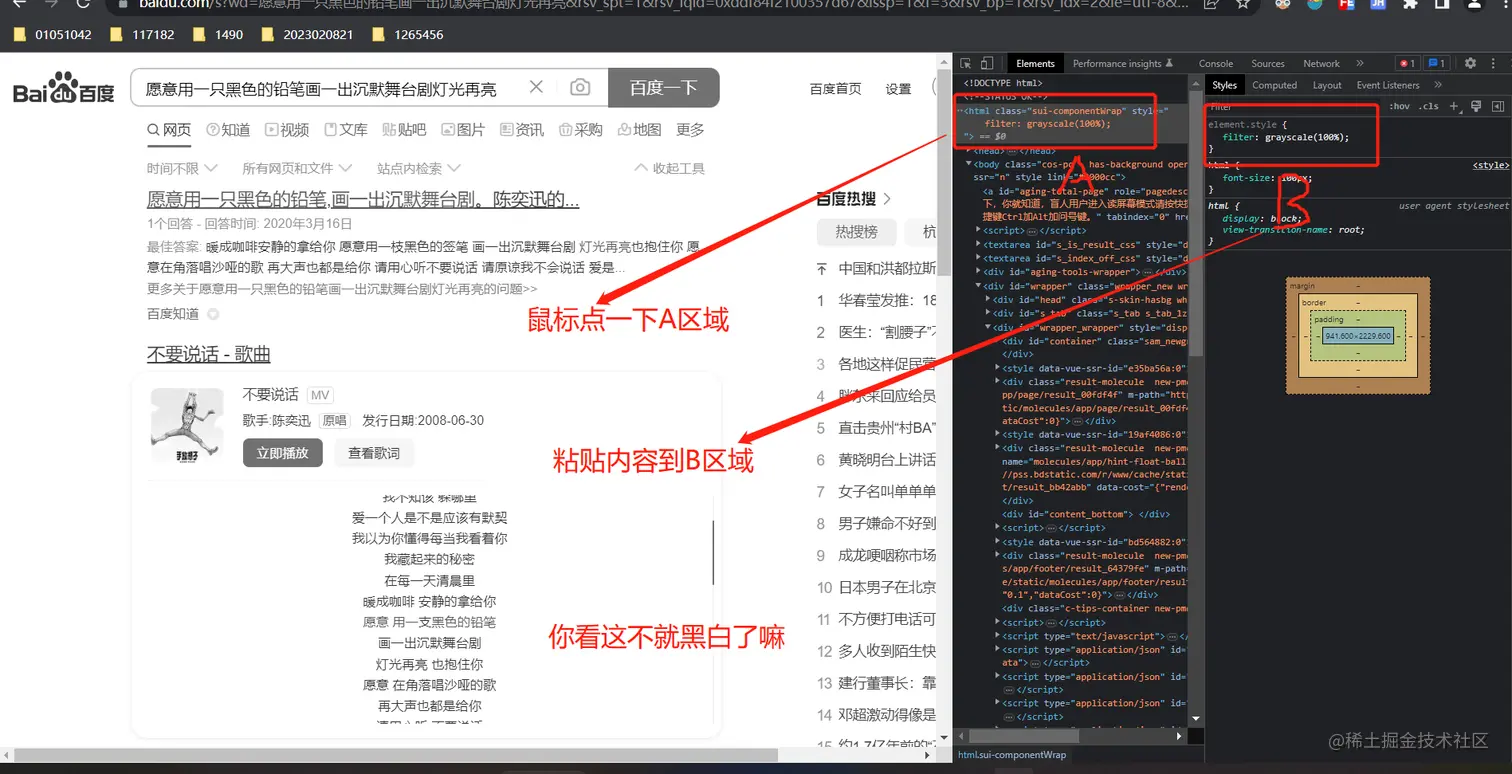Switch to the 图片 tab
Viewport: 1512px width, 774px height.
tap(463, 129)
